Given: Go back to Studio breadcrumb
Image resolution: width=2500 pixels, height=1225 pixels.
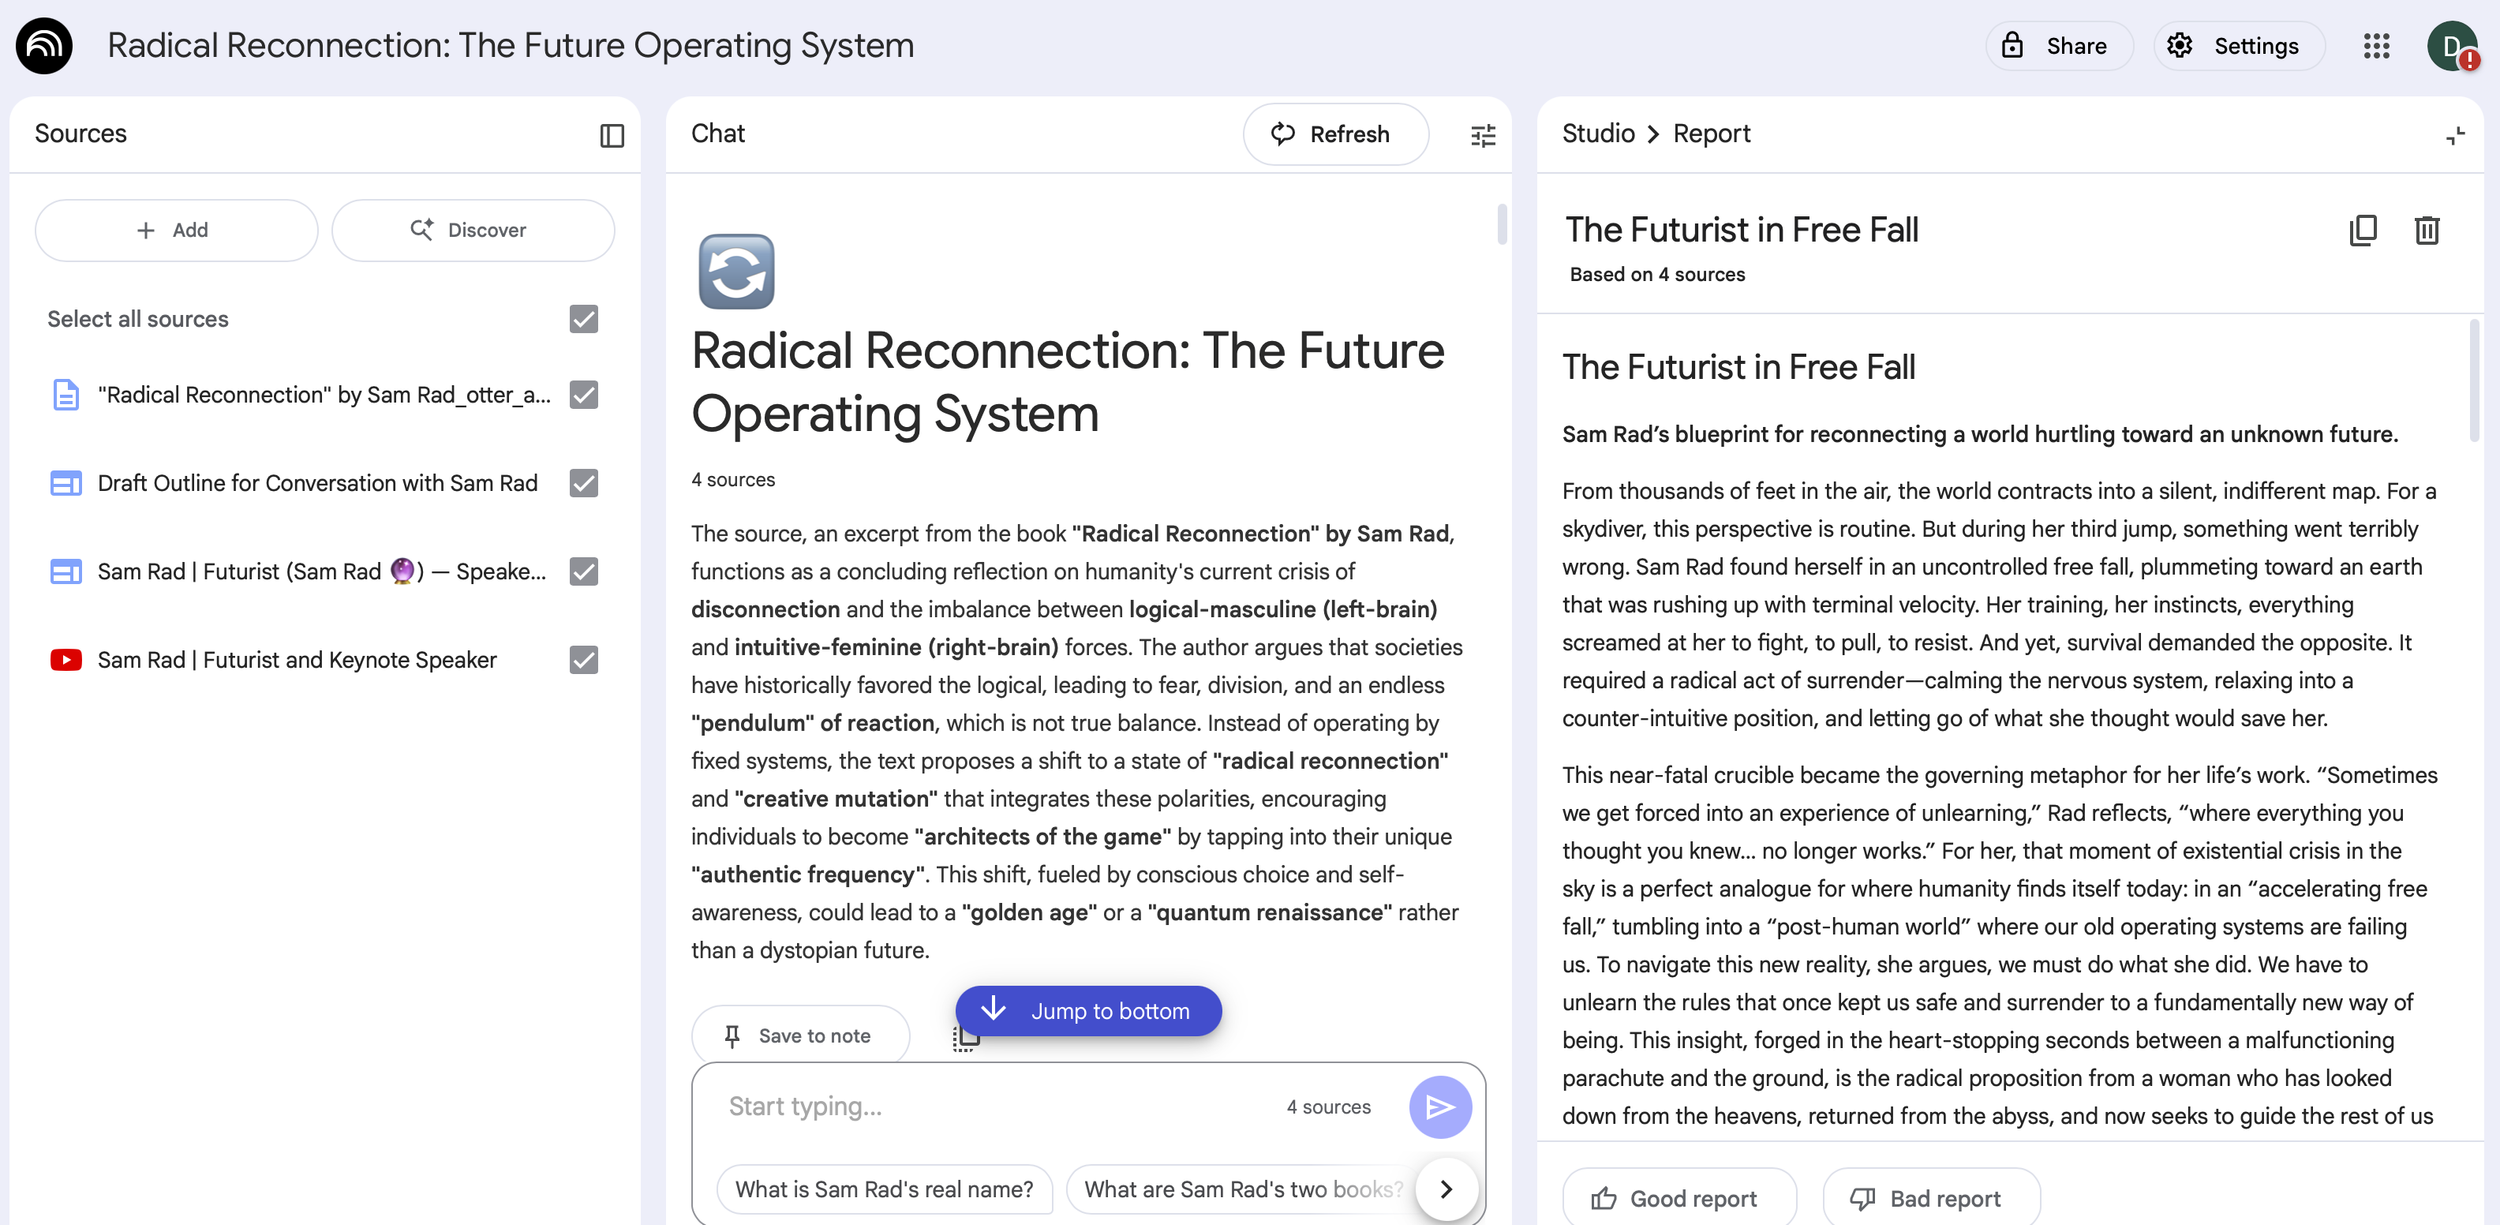Looking at the screenshot, I should (1598, 134).
